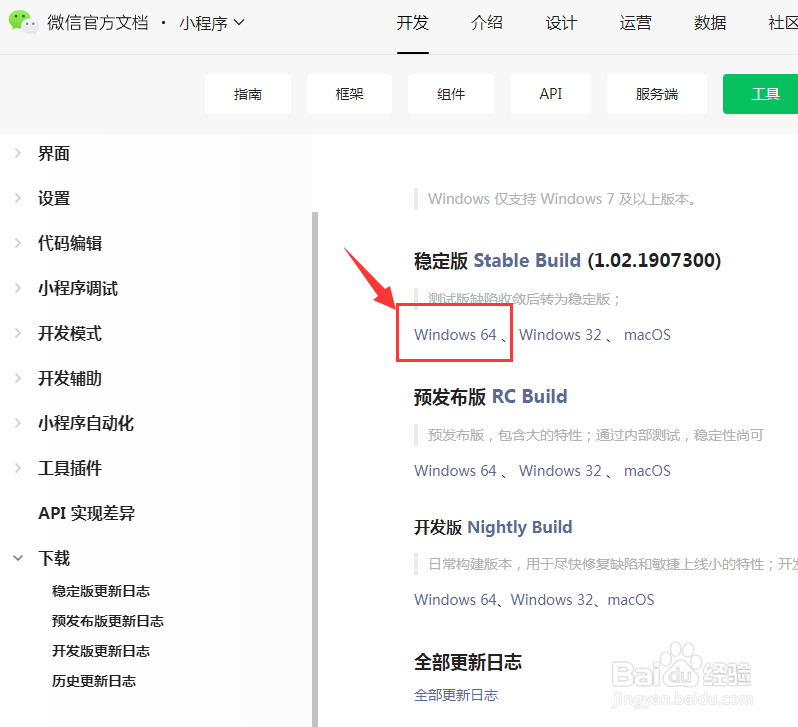Download Nightly Build Windows 32
798x727 pixels.
click(552, 600)
